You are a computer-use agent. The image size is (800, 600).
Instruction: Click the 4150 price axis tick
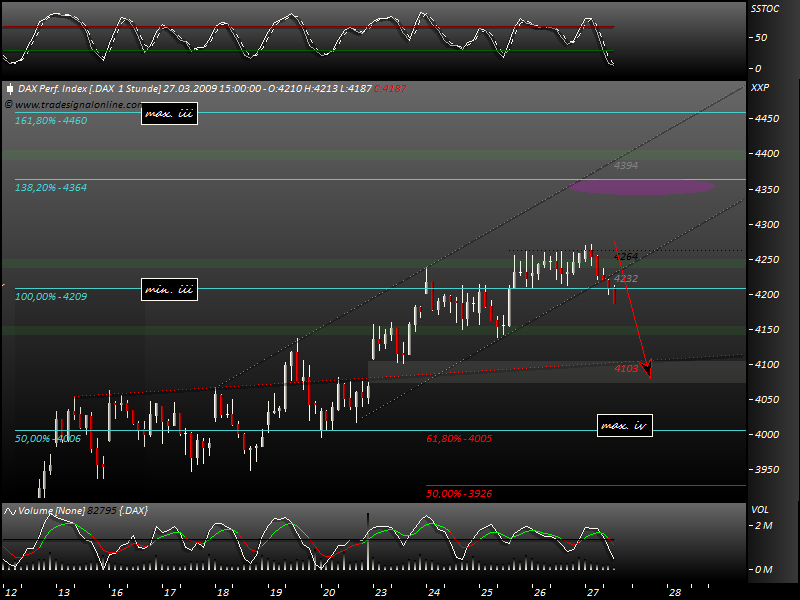[767, 330]
